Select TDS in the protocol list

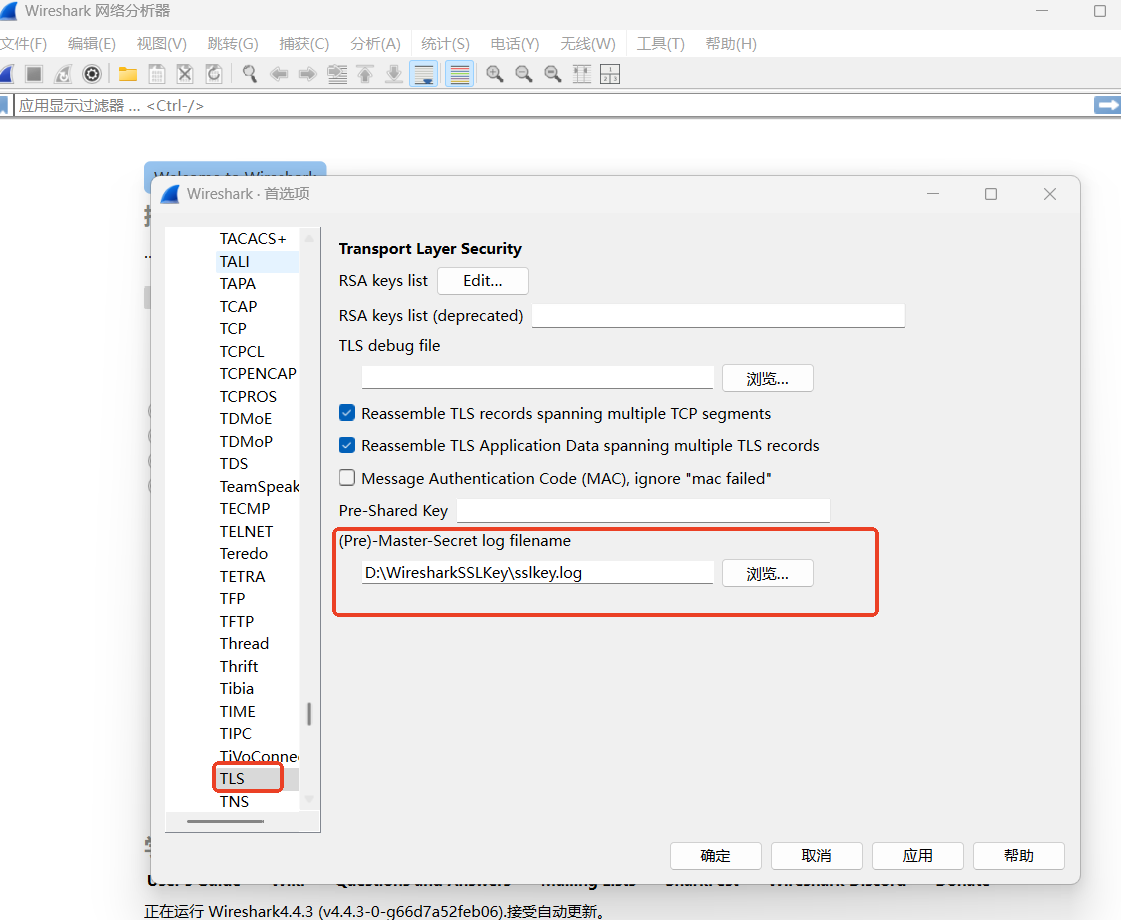point(234,463)
